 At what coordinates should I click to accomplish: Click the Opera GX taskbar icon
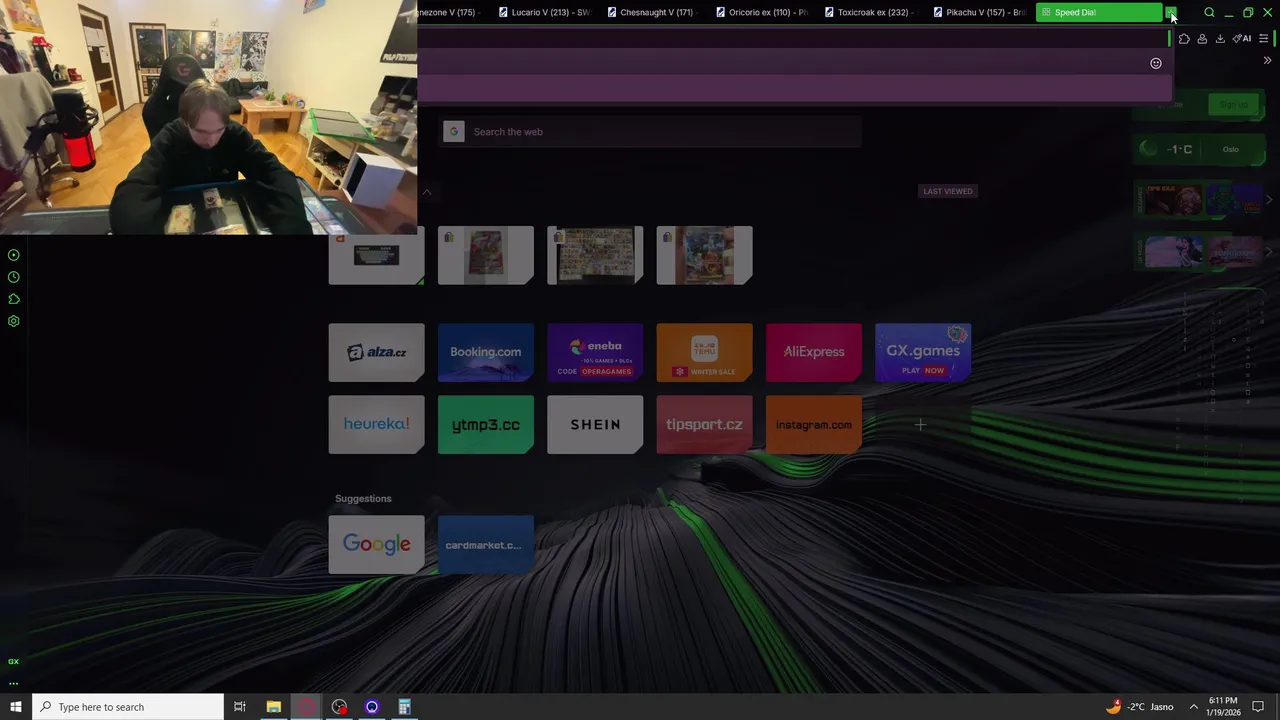(306, 707)
